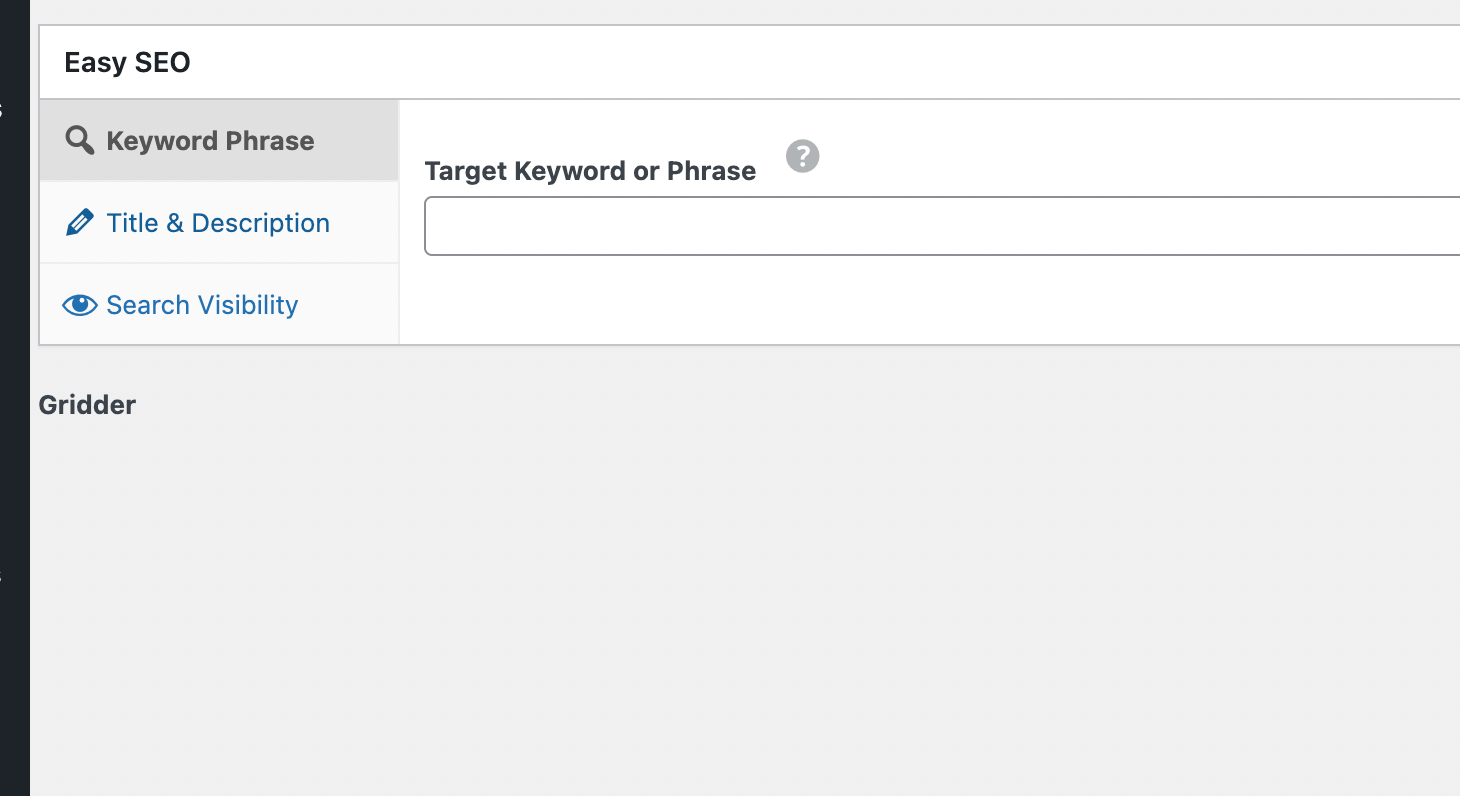Select the Search Visibility tab label
Image resolution: width=1460 pixels, height=796 pixels.
202,305
